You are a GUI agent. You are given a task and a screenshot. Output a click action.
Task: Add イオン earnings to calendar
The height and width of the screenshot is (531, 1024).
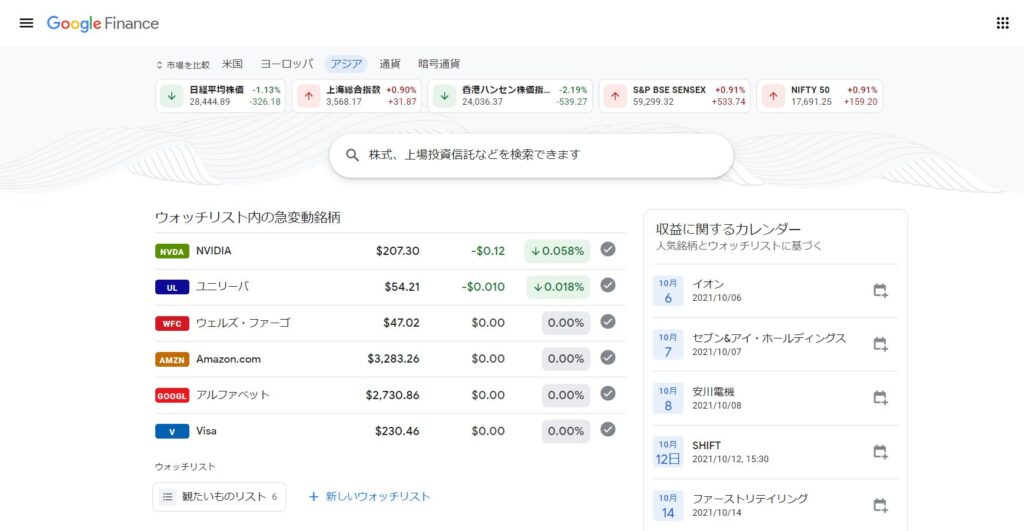[x=879, y=291]
